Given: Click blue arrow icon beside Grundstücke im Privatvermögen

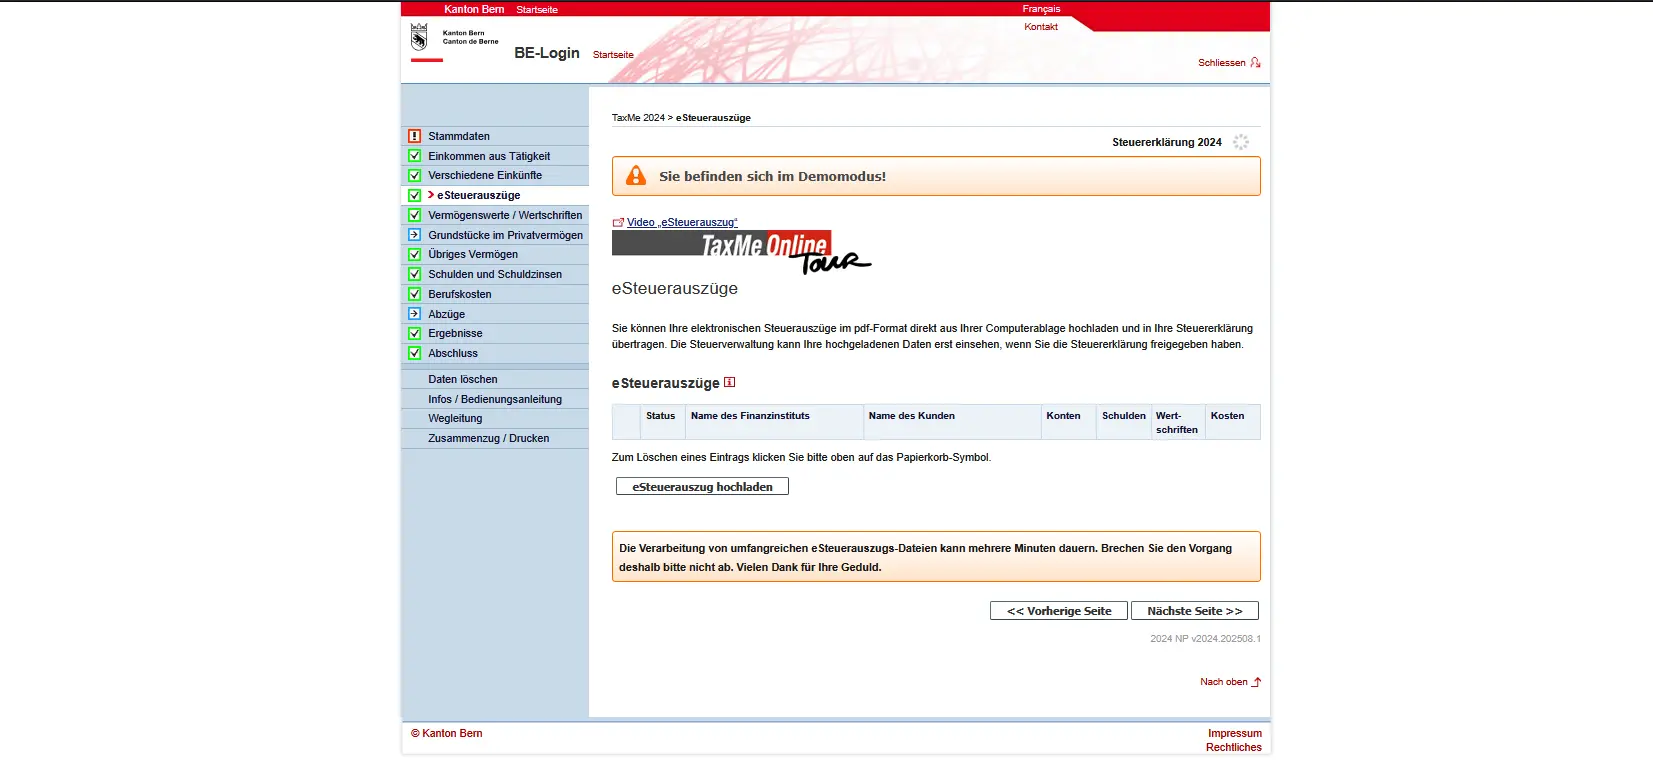Looking at the screenshot, I should (x=414, y=235).
